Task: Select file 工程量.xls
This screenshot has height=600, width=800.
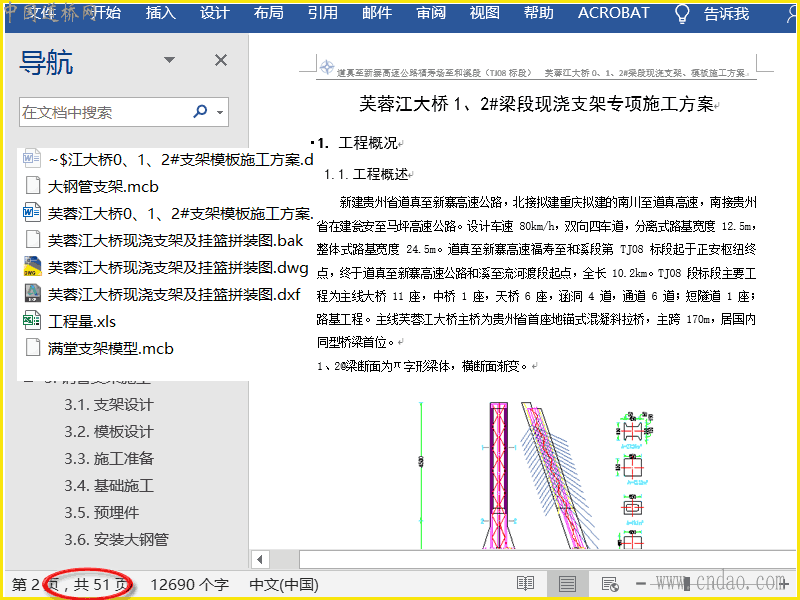Action: 82,322
